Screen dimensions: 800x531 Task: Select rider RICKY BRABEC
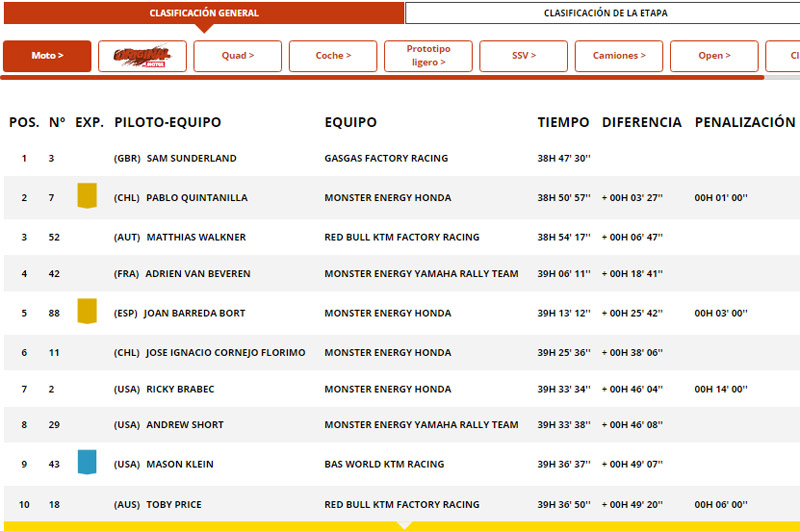[x=180, y=389]
